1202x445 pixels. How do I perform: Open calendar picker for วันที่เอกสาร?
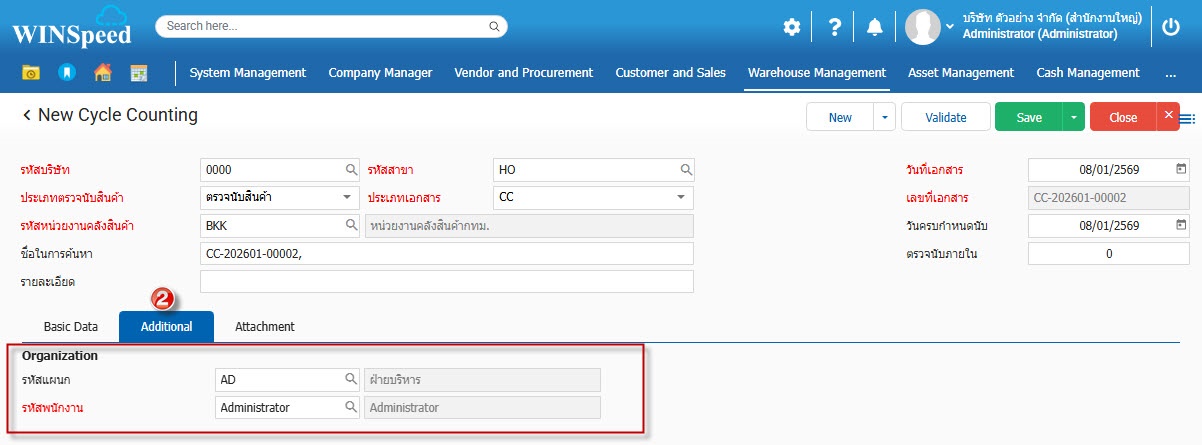[1181, 169]
